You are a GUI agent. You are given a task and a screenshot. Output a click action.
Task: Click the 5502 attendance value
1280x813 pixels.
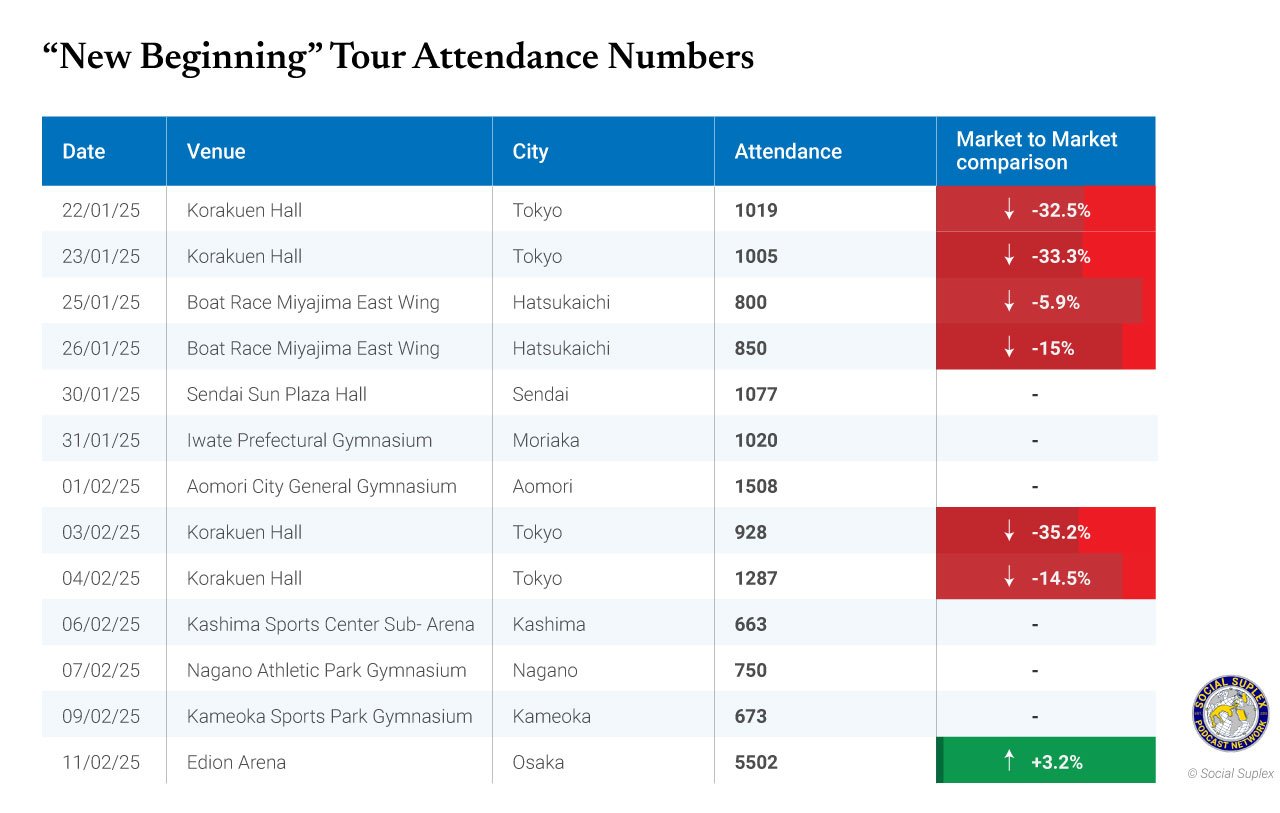coord(756,762)
